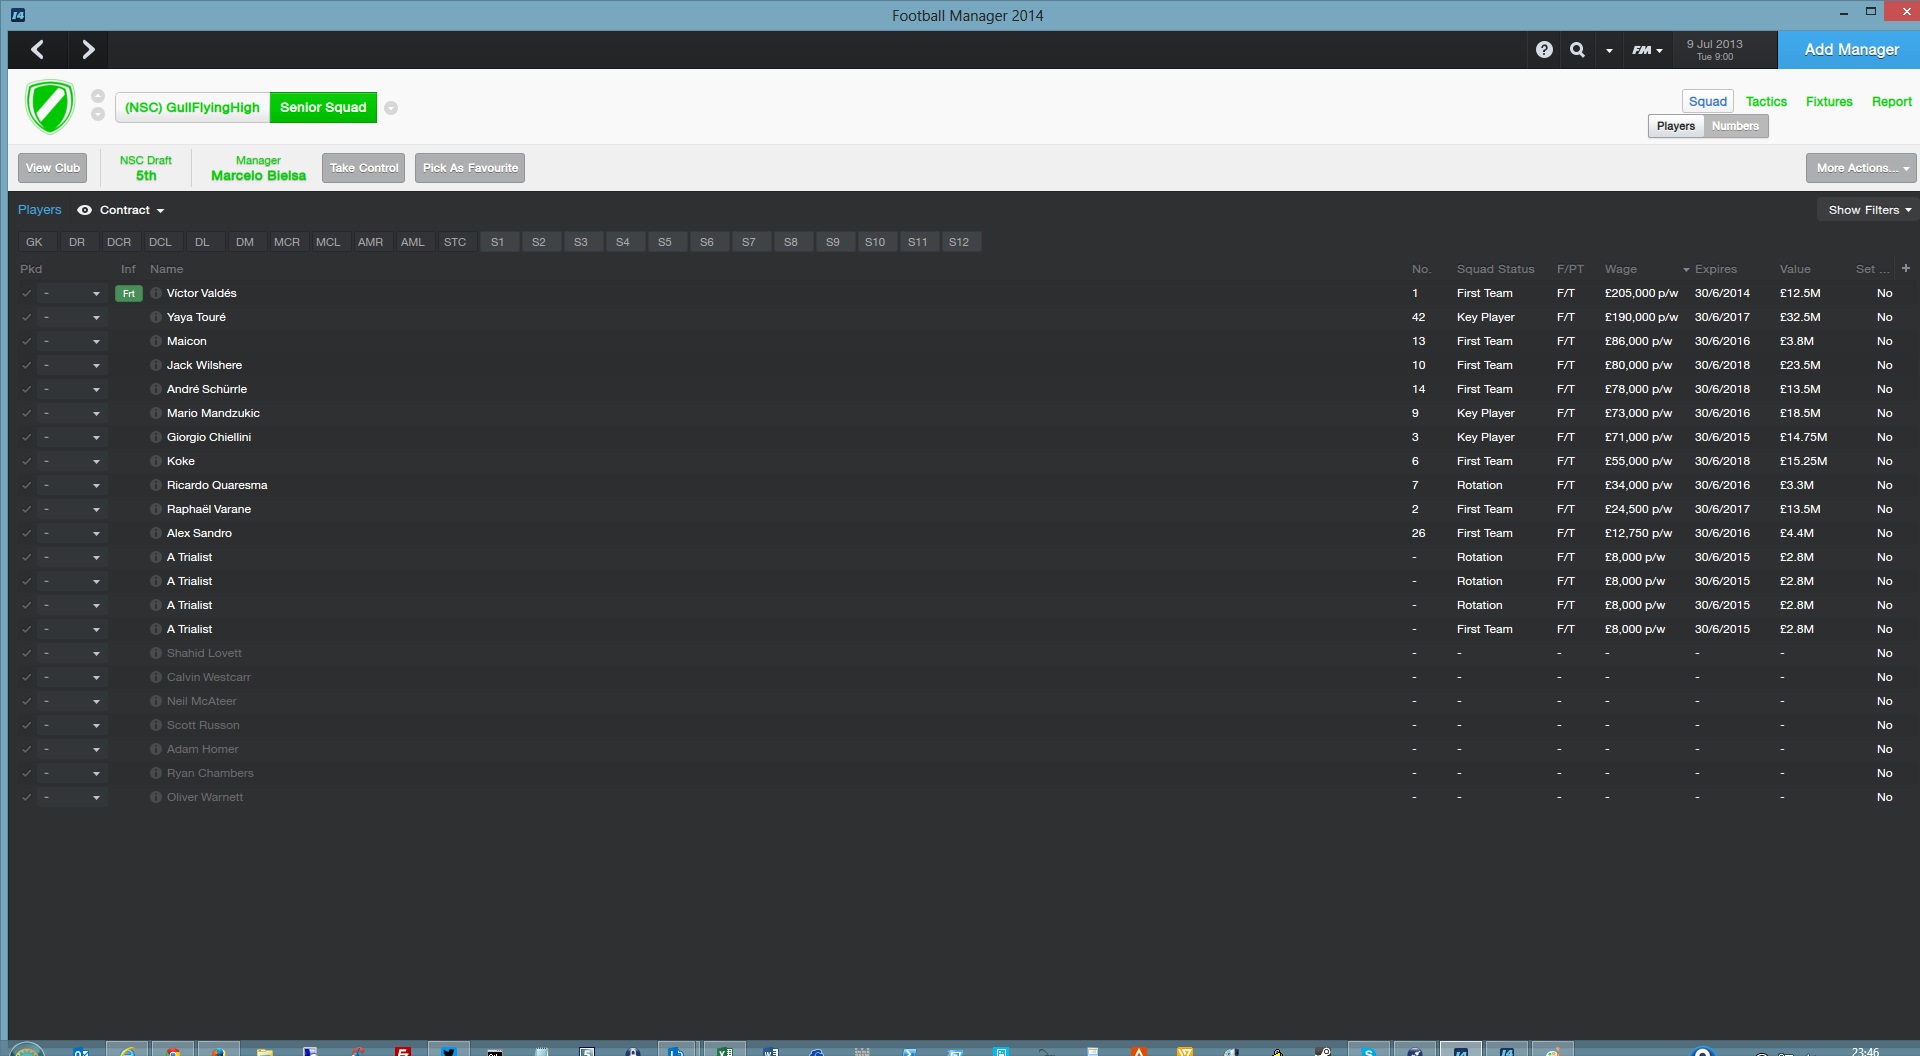Viewport: 1920px width, 1056px height.
Task: Open position dropdown for Ricardo Quaresma row
Action: click(x=71, y=485)
